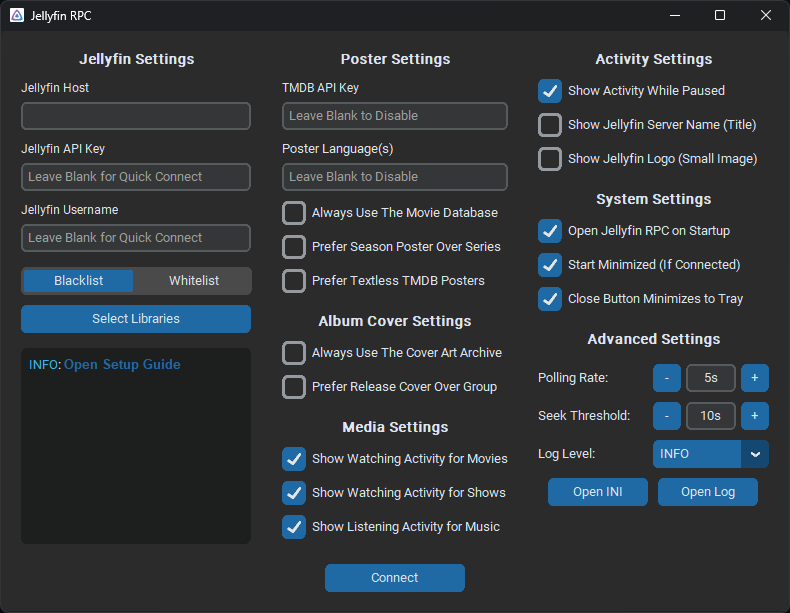The width and height of the screenshot is (790, 613).
Task: Click the Poster Language(s) field
Action: 395,177
